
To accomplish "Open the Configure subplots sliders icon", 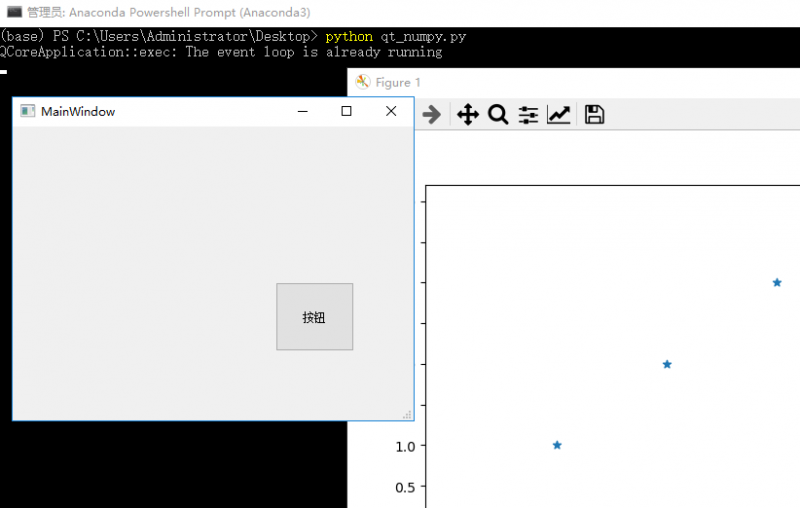I will [x=528, y=115].
